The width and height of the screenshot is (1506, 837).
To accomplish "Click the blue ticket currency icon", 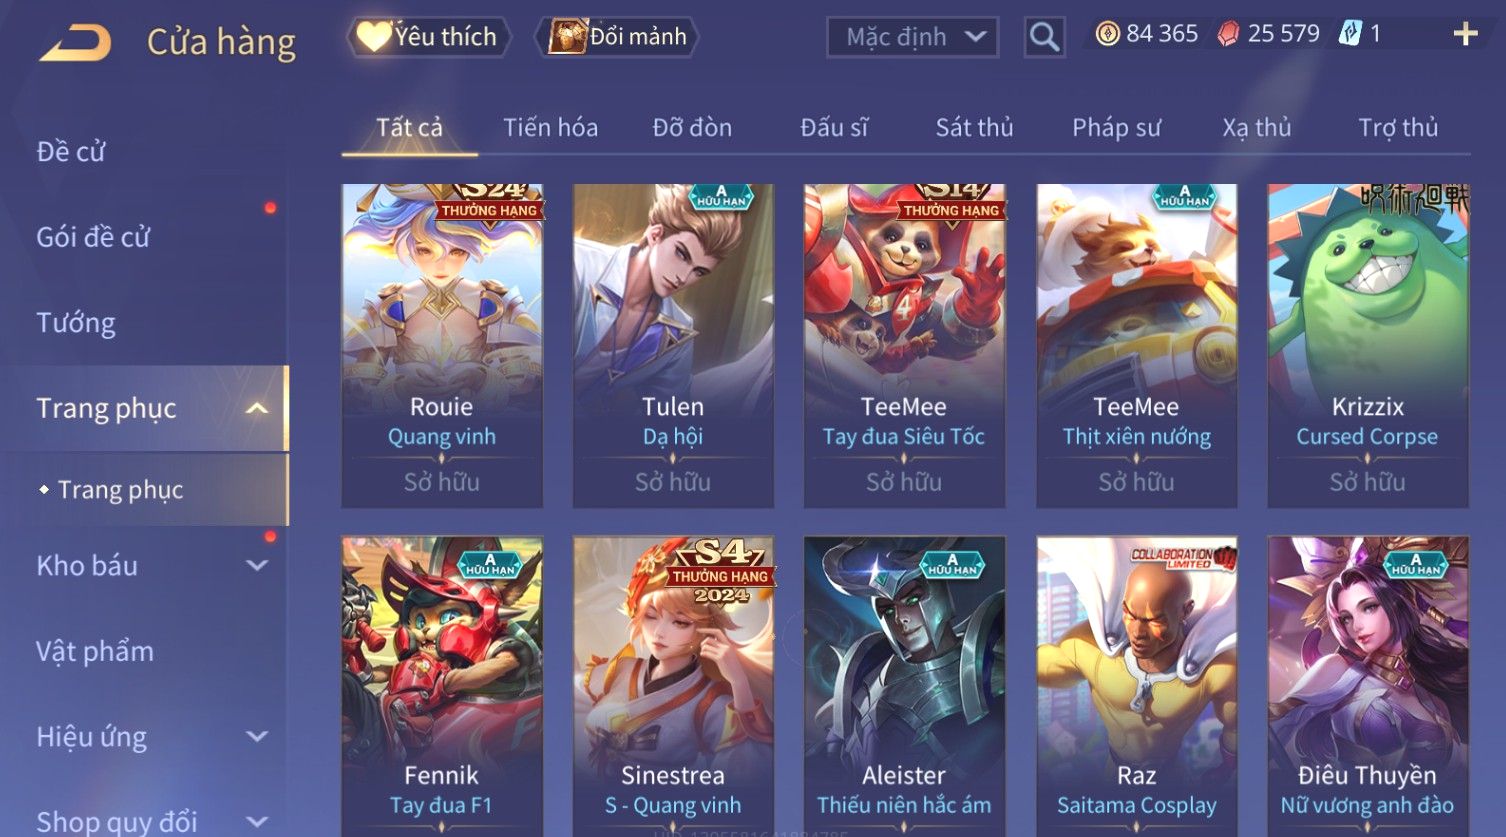I will point(1350,34).
